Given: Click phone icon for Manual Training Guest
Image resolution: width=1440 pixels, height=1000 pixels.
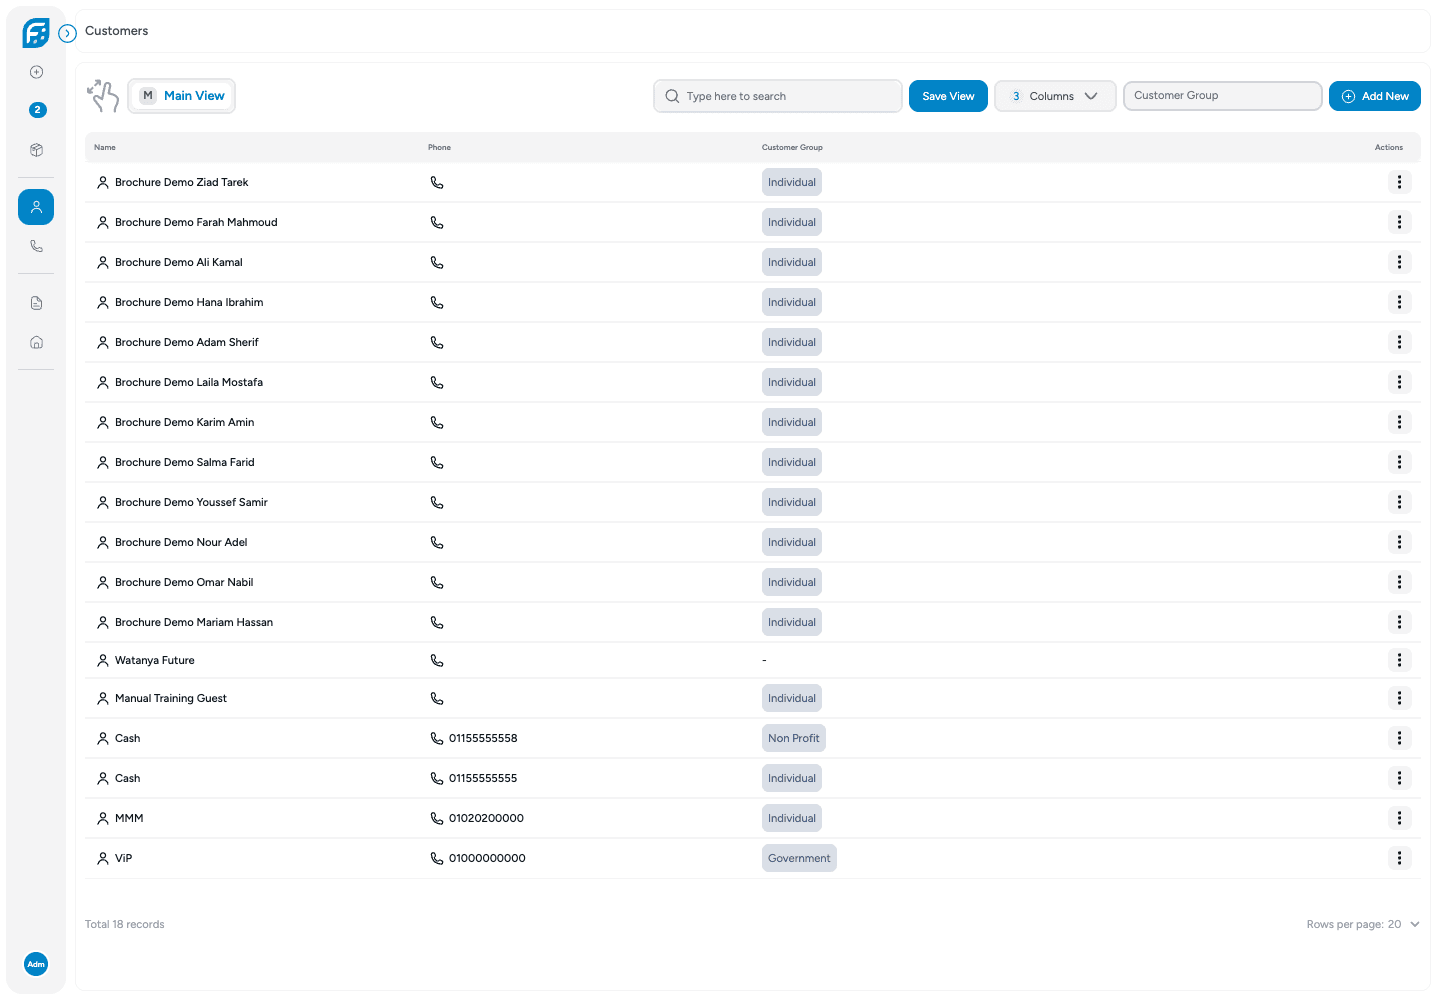Looking at the screenshot, I should [437, 698].
